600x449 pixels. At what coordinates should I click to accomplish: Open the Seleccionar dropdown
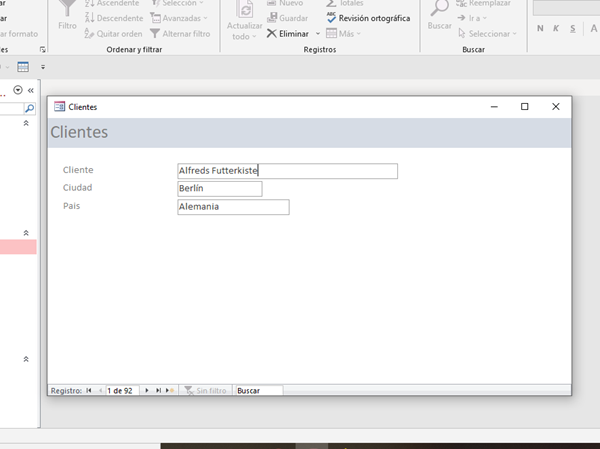click(487, 34)
